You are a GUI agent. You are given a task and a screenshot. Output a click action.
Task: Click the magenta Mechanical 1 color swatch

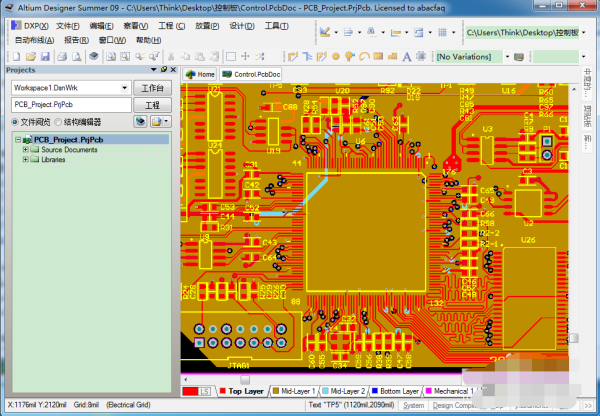(x=429, y=391)
